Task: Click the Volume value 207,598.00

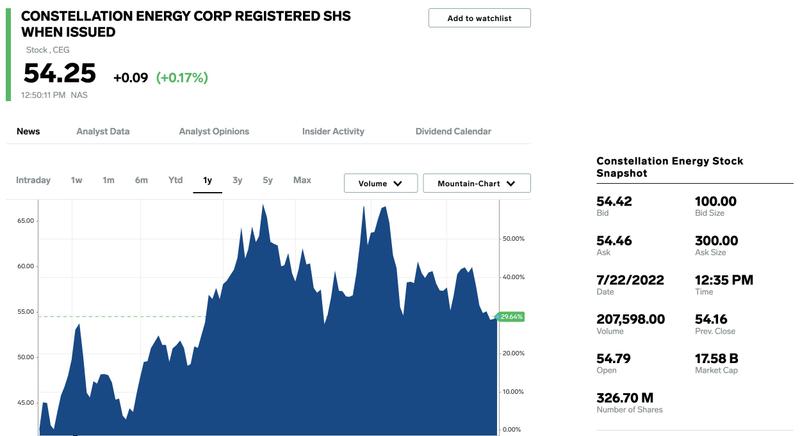Action: click(631, 319)
